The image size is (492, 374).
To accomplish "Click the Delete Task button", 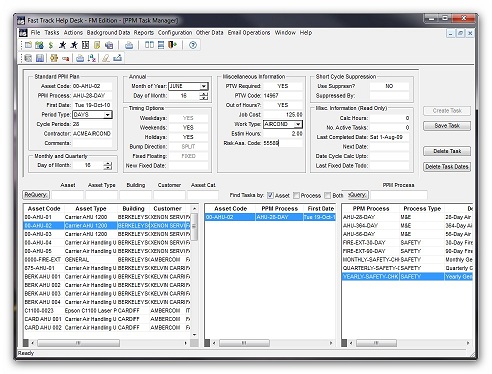I will pyautogui.click(x=447, y=151).
